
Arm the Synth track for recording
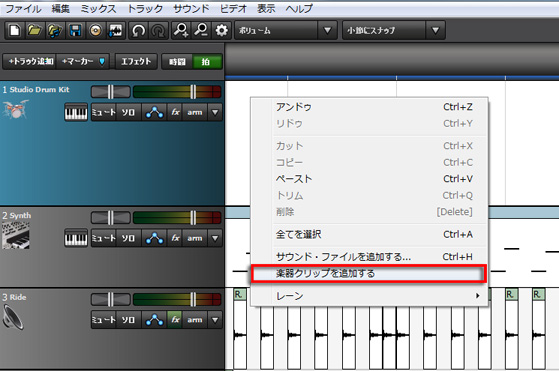pos(195,238)
